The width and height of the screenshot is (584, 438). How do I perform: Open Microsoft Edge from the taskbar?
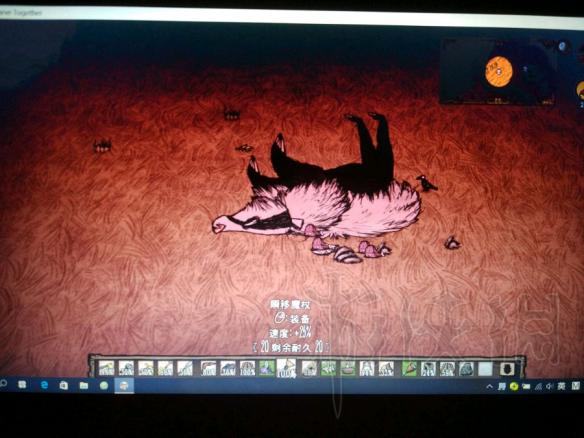(44, 385)
